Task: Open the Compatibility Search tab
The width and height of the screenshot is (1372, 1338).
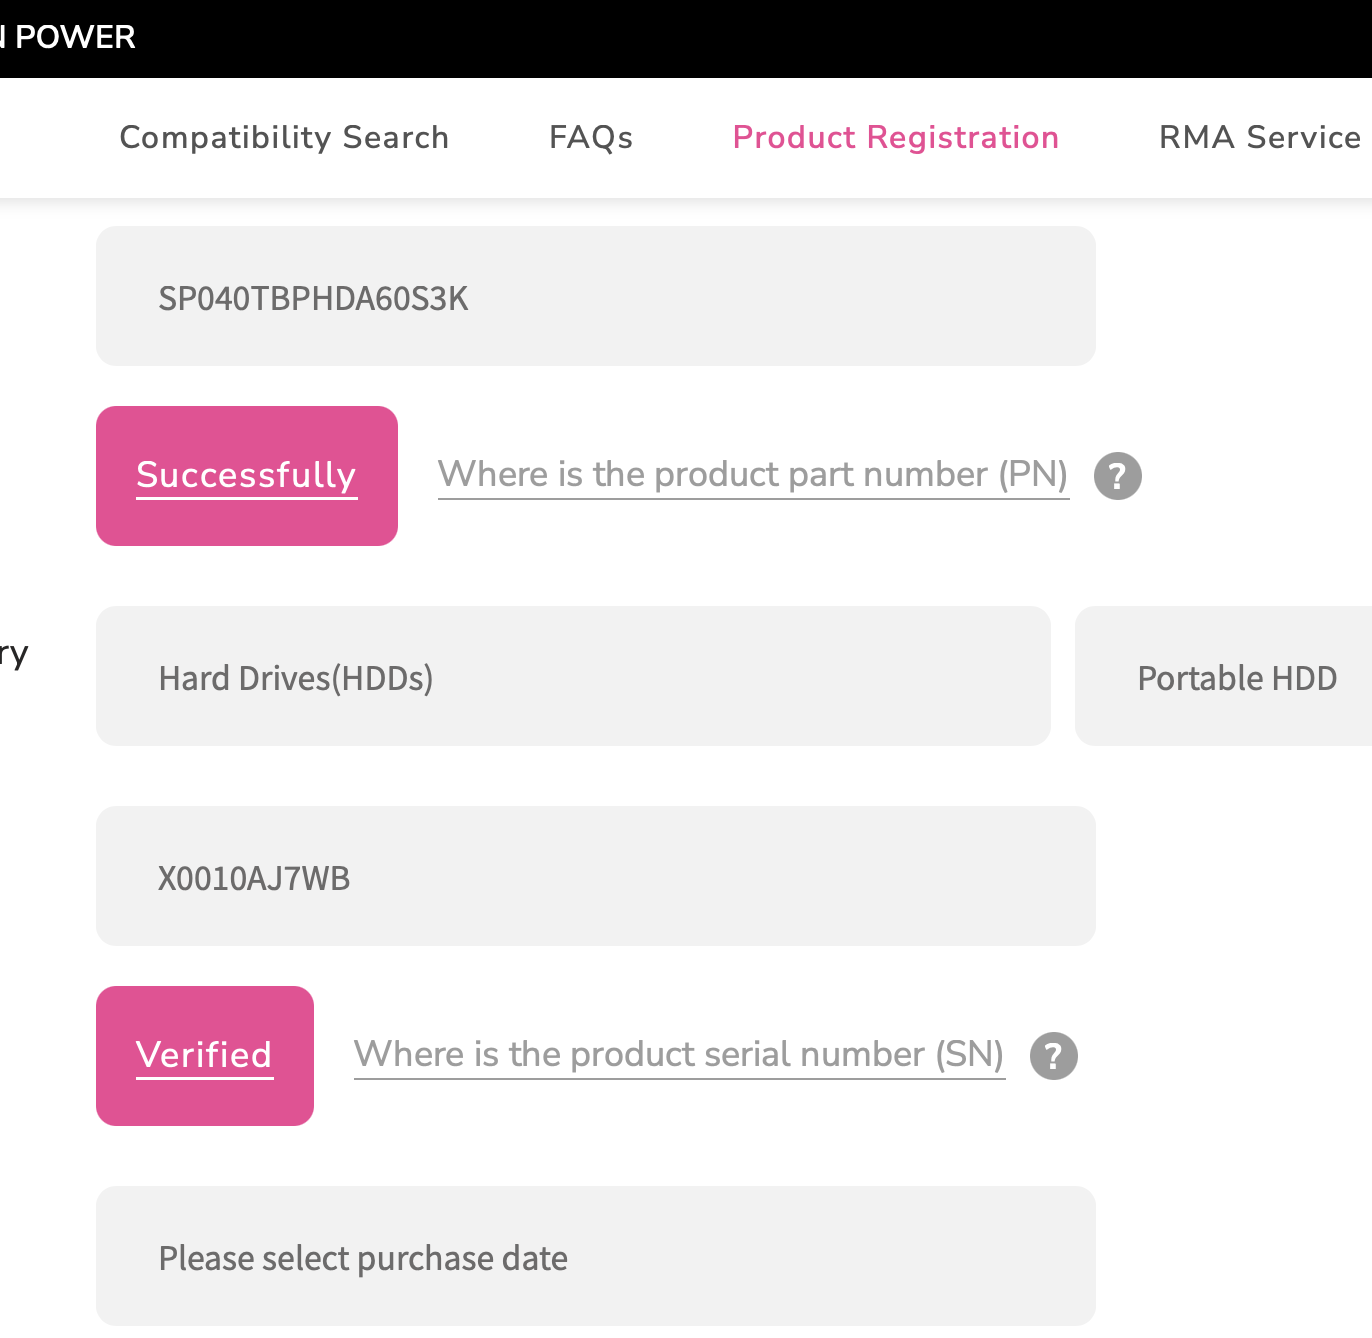Action: pos(284,137)
